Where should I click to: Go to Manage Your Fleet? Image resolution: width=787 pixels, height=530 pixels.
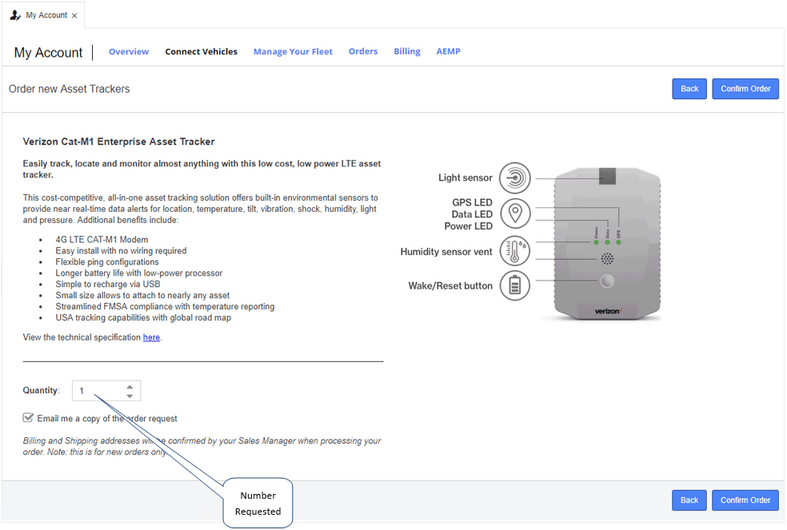click(x=293, y=51)
